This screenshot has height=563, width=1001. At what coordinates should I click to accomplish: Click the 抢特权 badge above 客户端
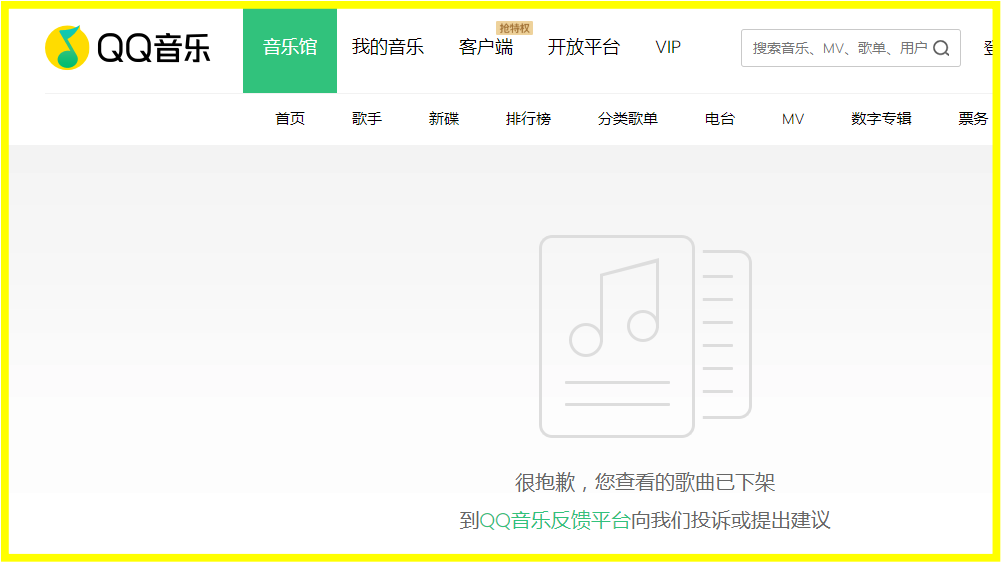[515, 28]
